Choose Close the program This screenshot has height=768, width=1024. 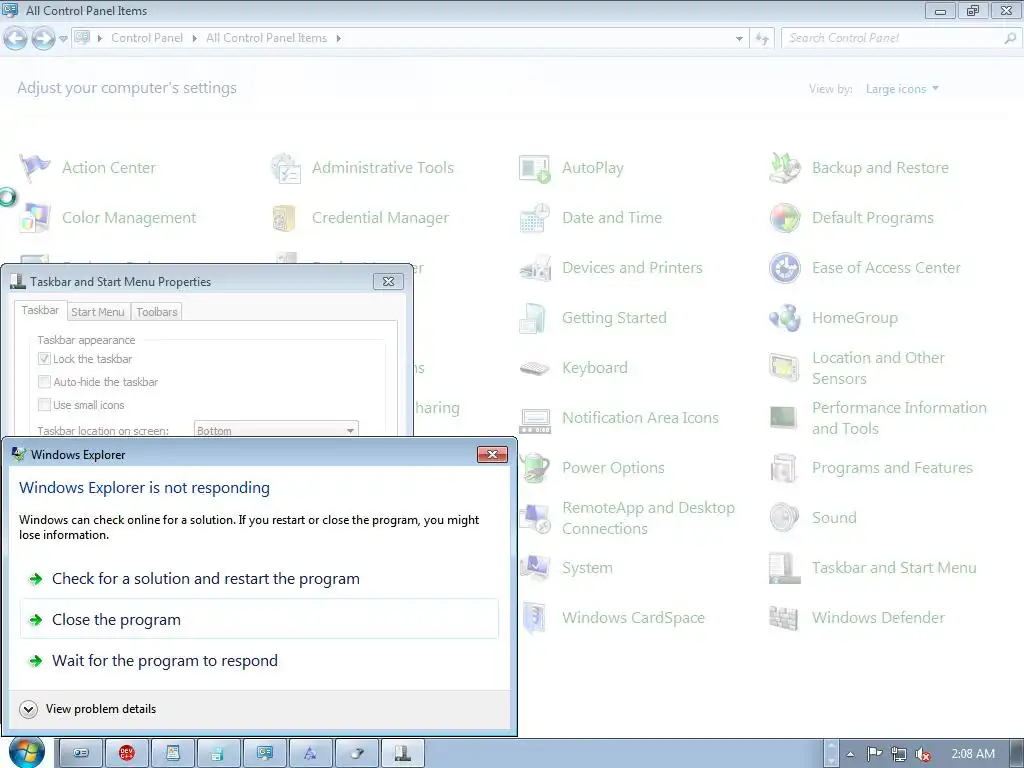259,619
